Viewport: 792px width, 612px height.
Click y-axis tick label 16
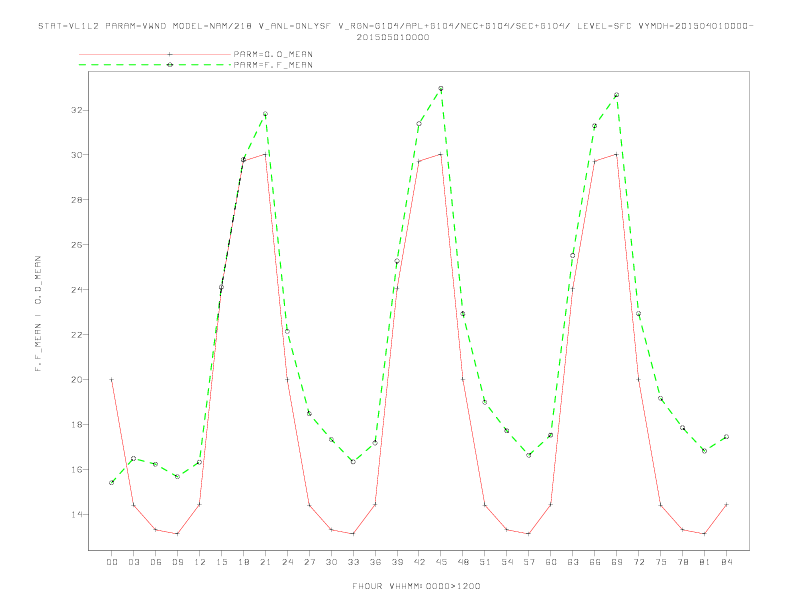pos(77,470)
